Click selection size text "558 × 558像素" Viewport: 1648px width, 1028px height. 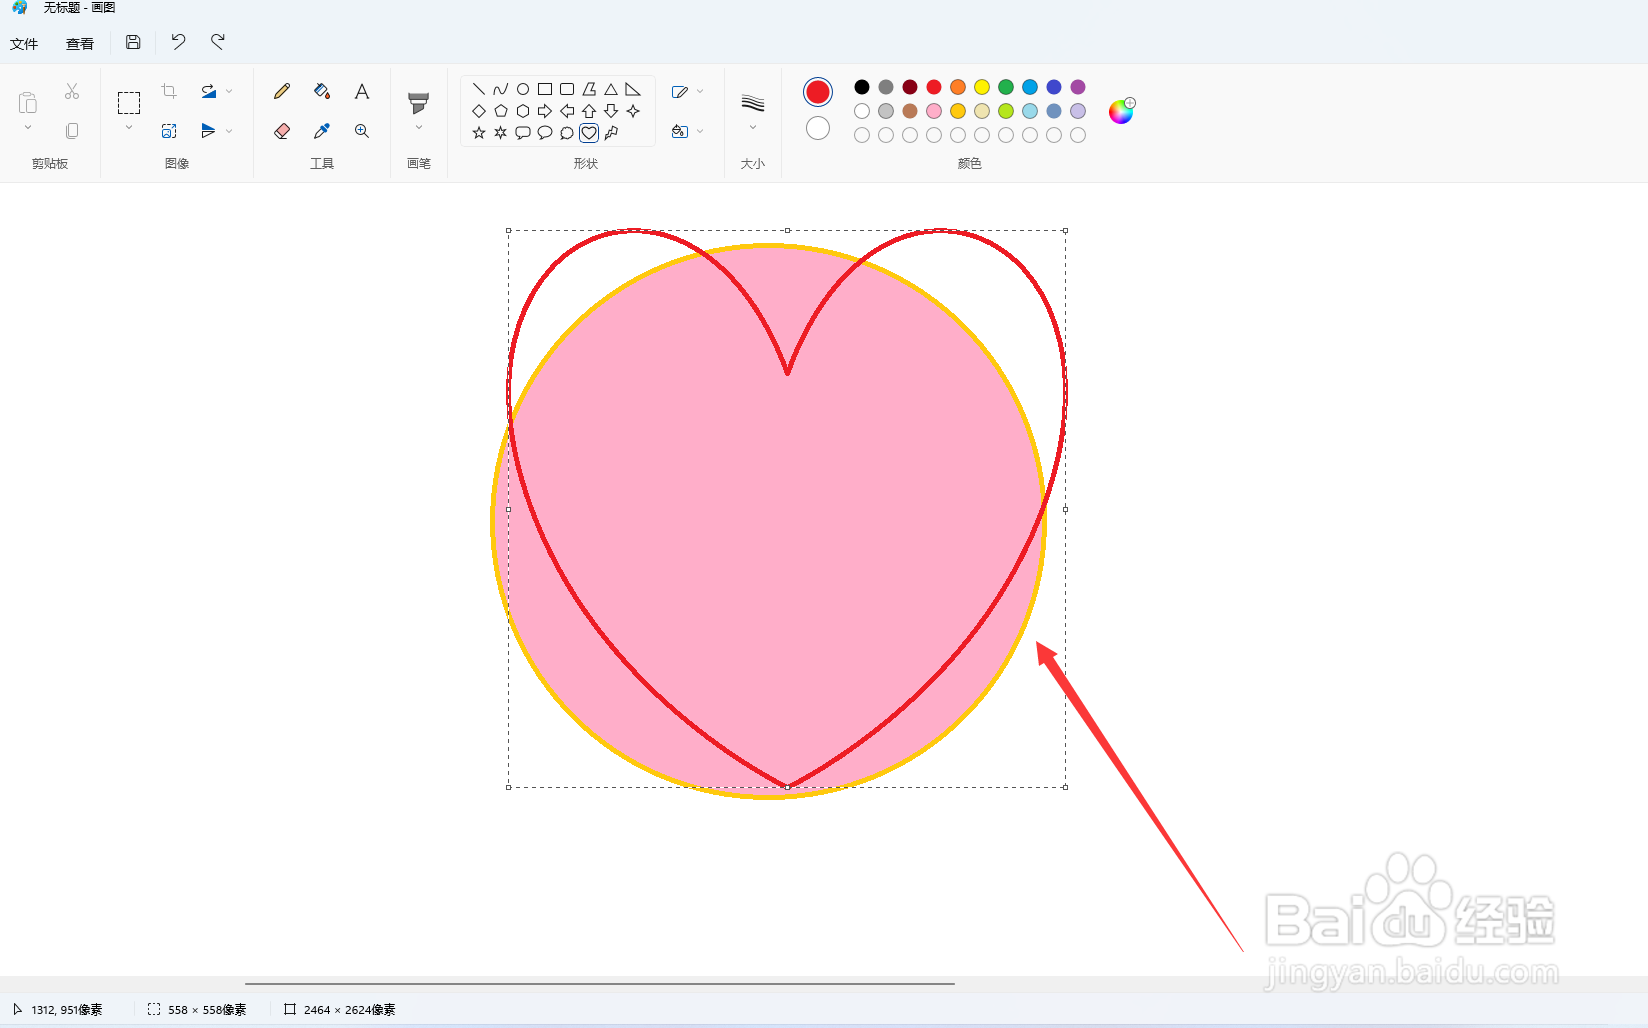[207, 1010]
